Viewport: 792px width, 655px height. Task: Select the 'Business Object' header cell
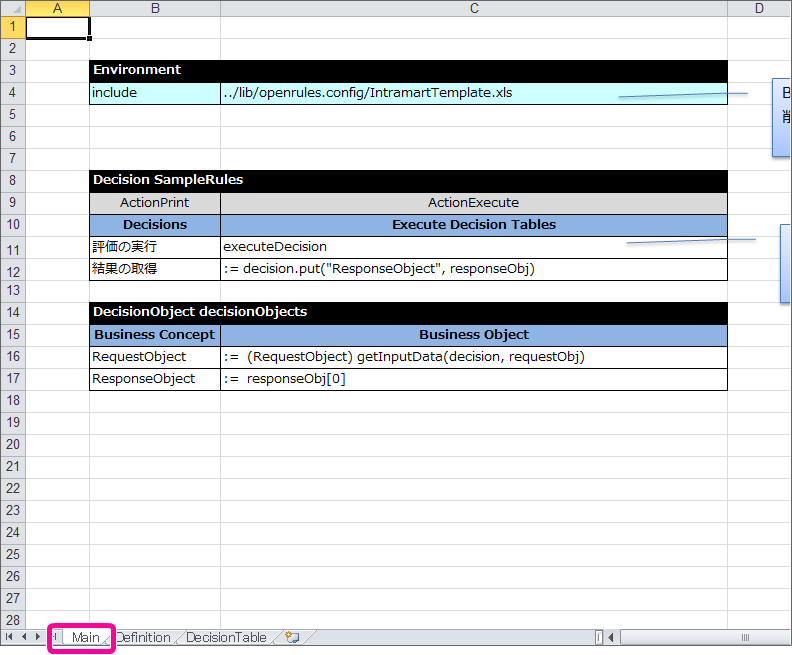point(474,335)
